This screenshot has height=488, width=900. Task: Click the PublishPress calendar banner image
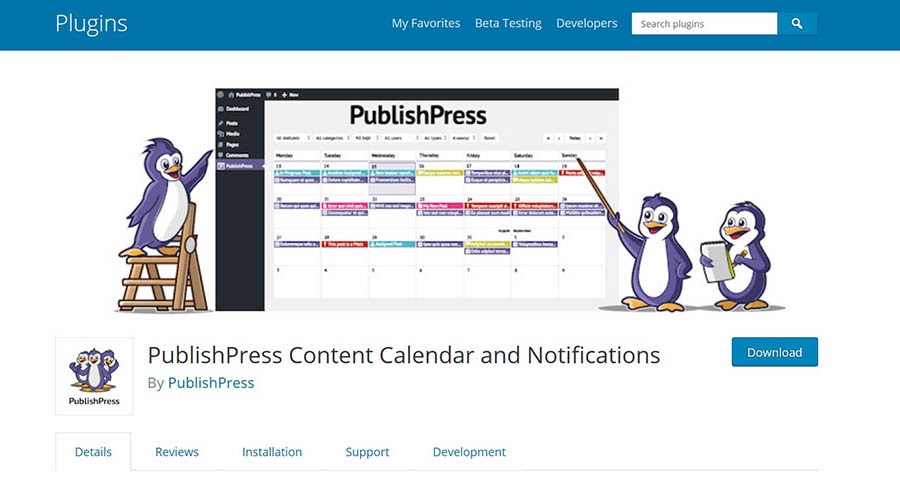pos(450,199)
